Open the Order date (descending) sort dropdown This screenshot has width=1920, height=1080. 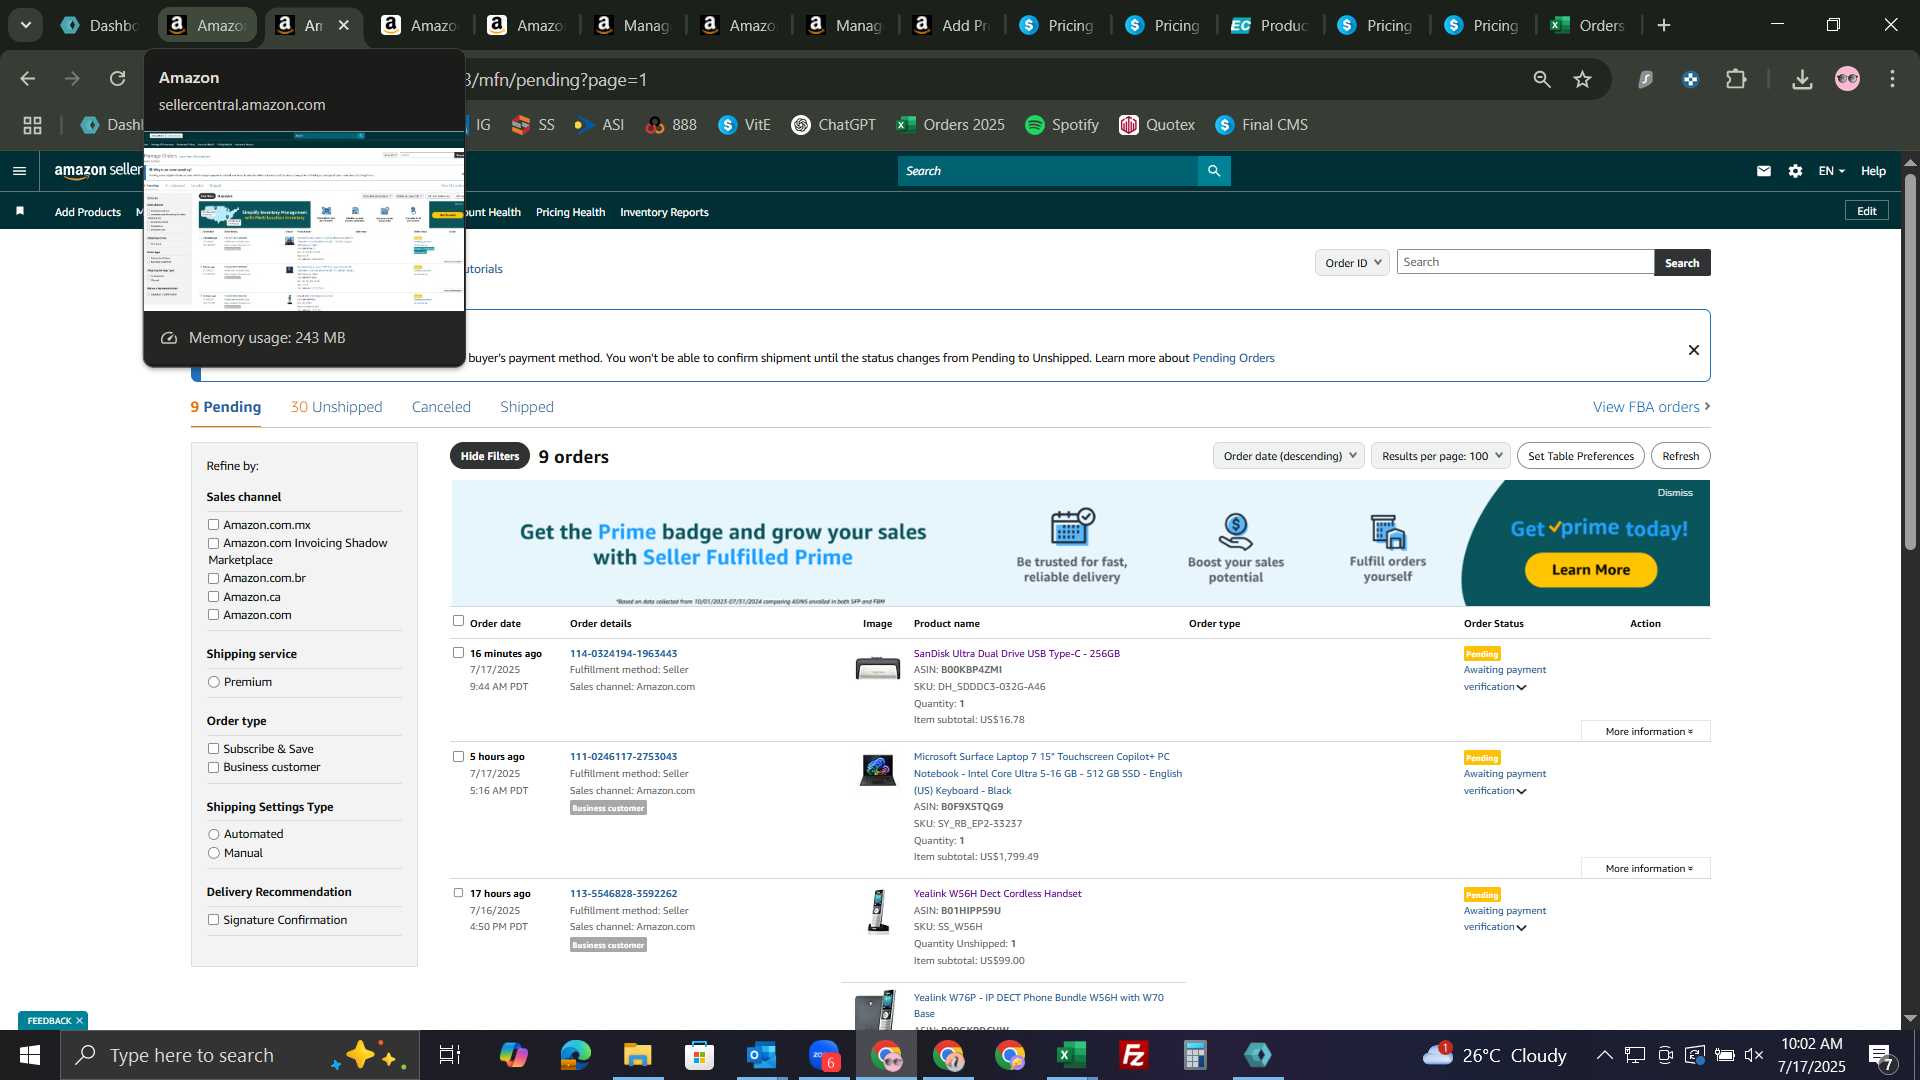[x=1289, y=456]
